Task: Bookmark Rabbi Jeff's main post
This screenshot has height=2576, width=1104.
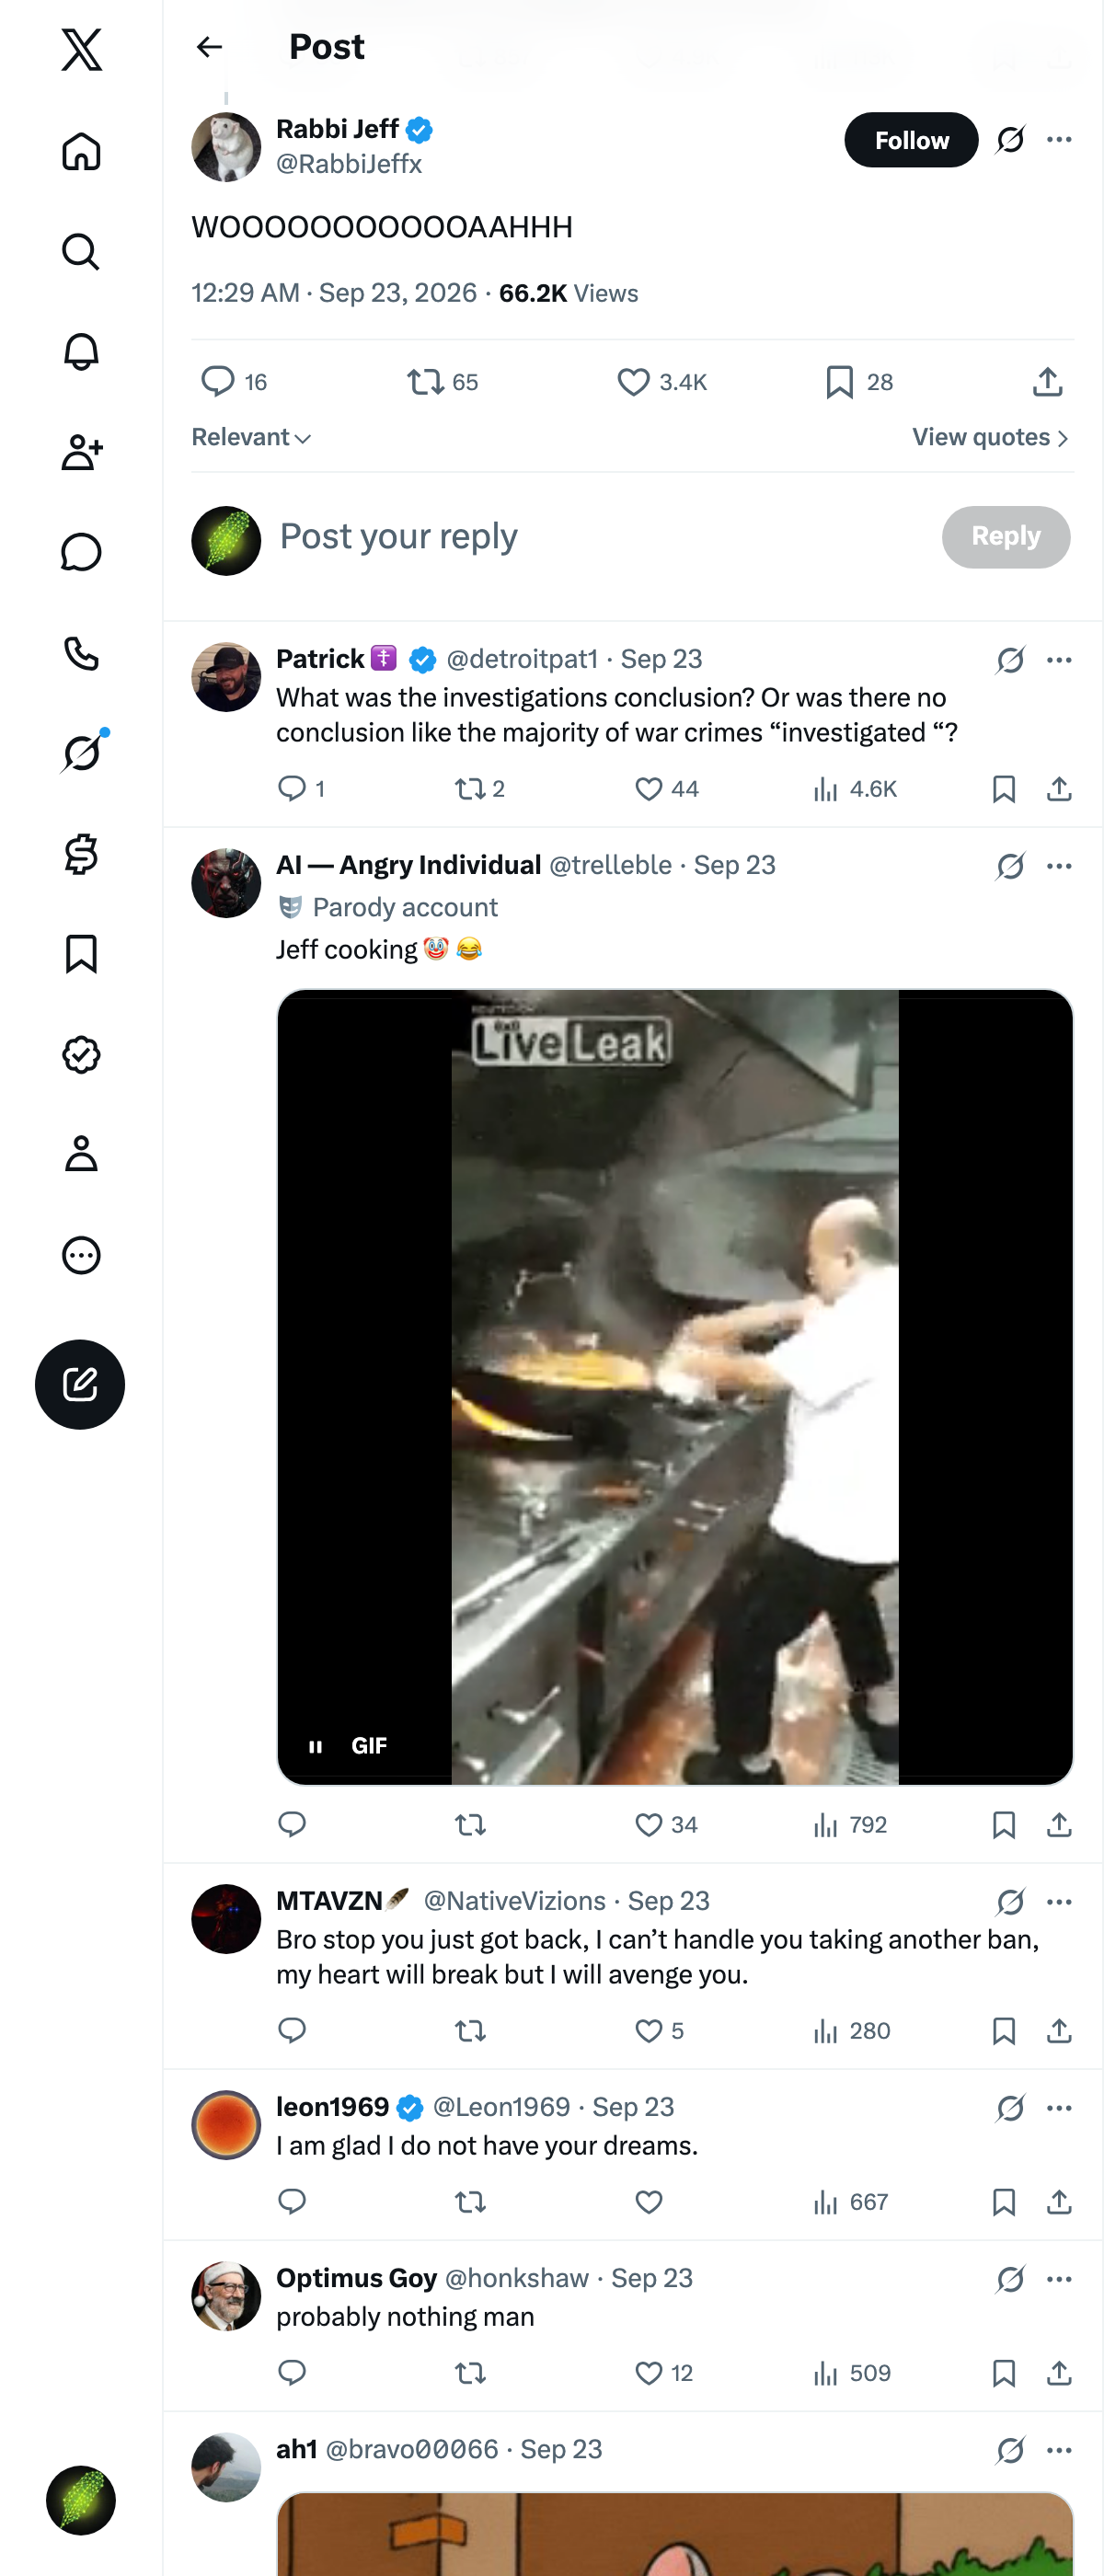Action: tap(859, 382)
